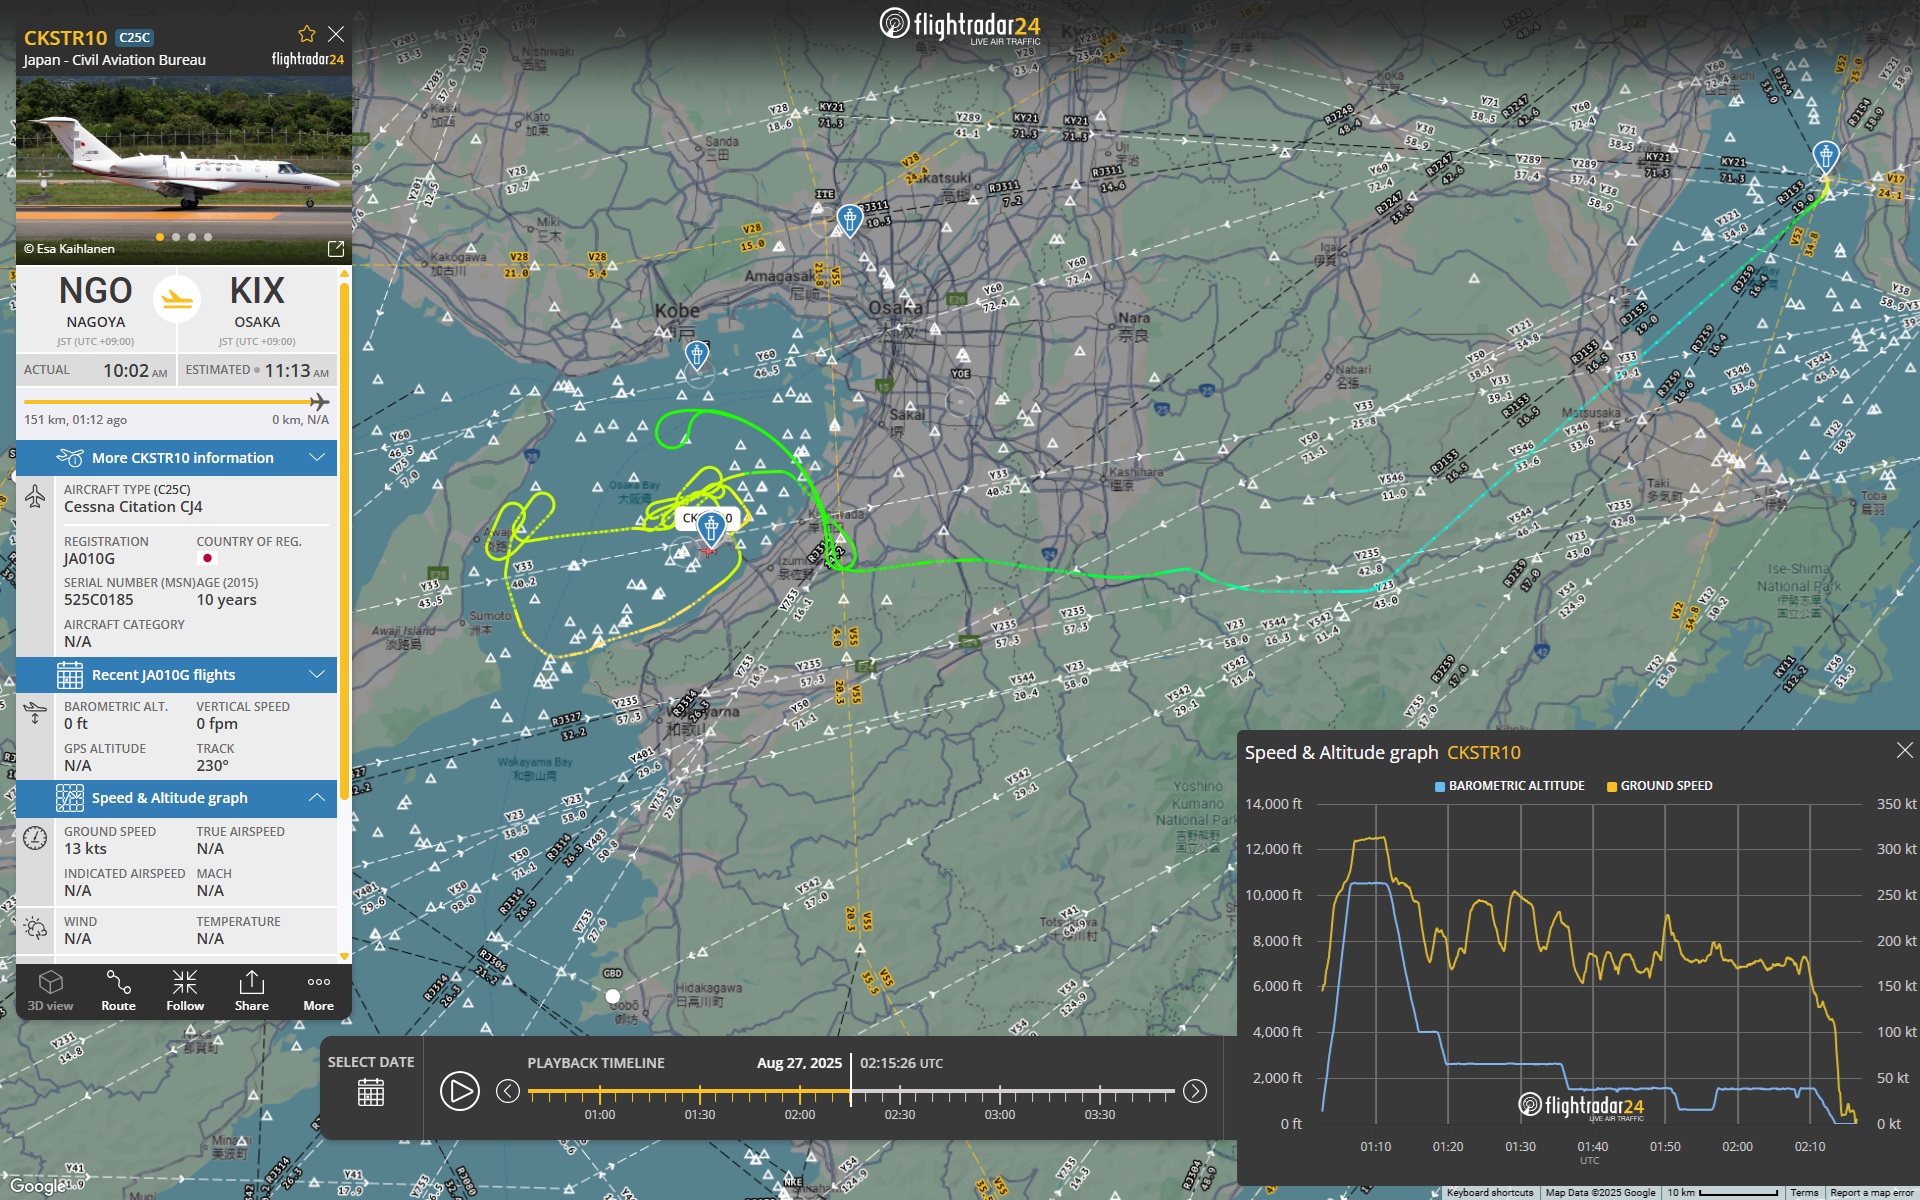Viewport: 1920px width, 1200px height.
Task: Share this flight
Action: point(252,991)
